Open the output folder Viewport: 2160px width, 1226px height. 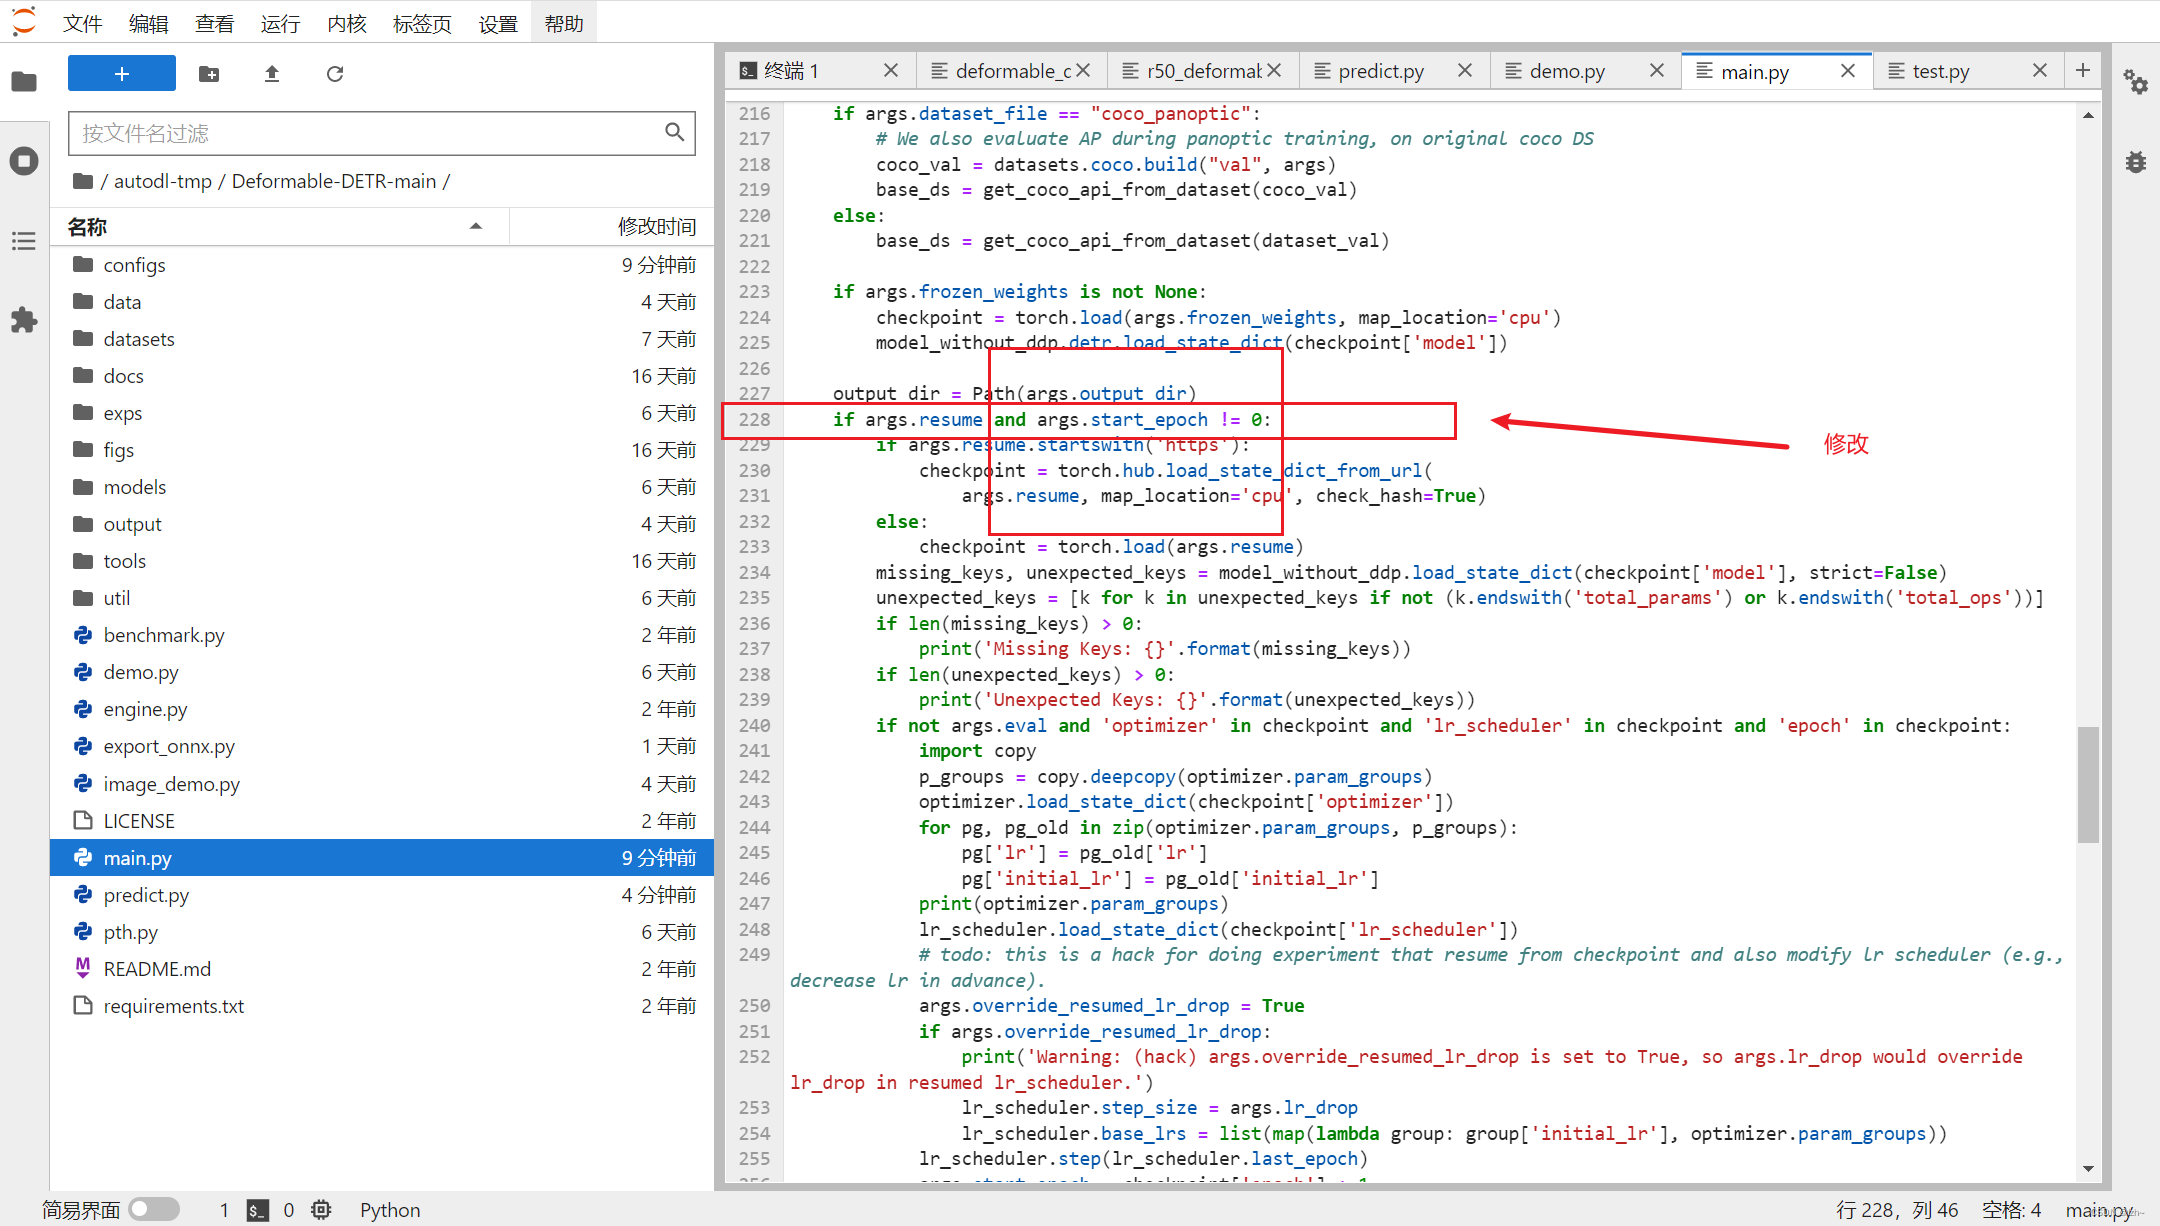click(384, 524)
